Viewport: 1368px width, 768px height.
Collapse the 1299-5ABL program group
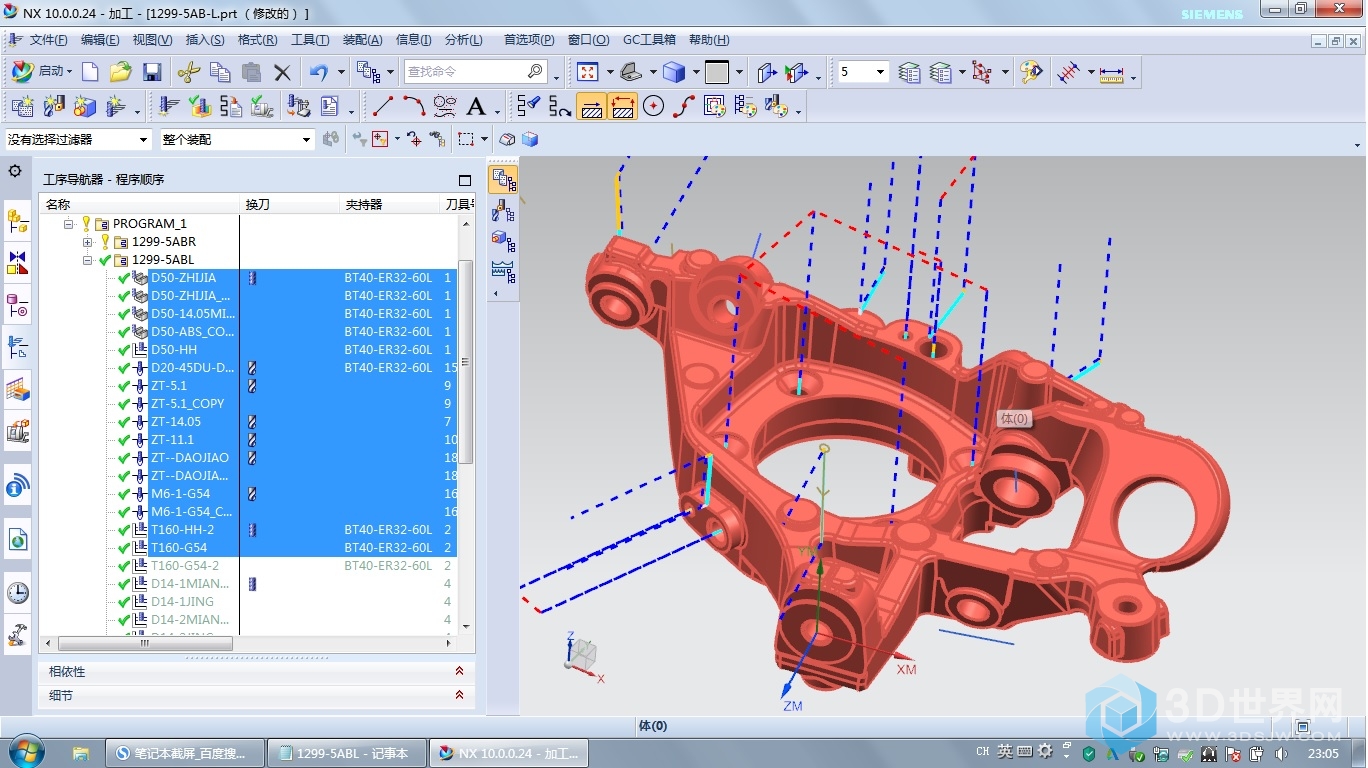point(88,260)
